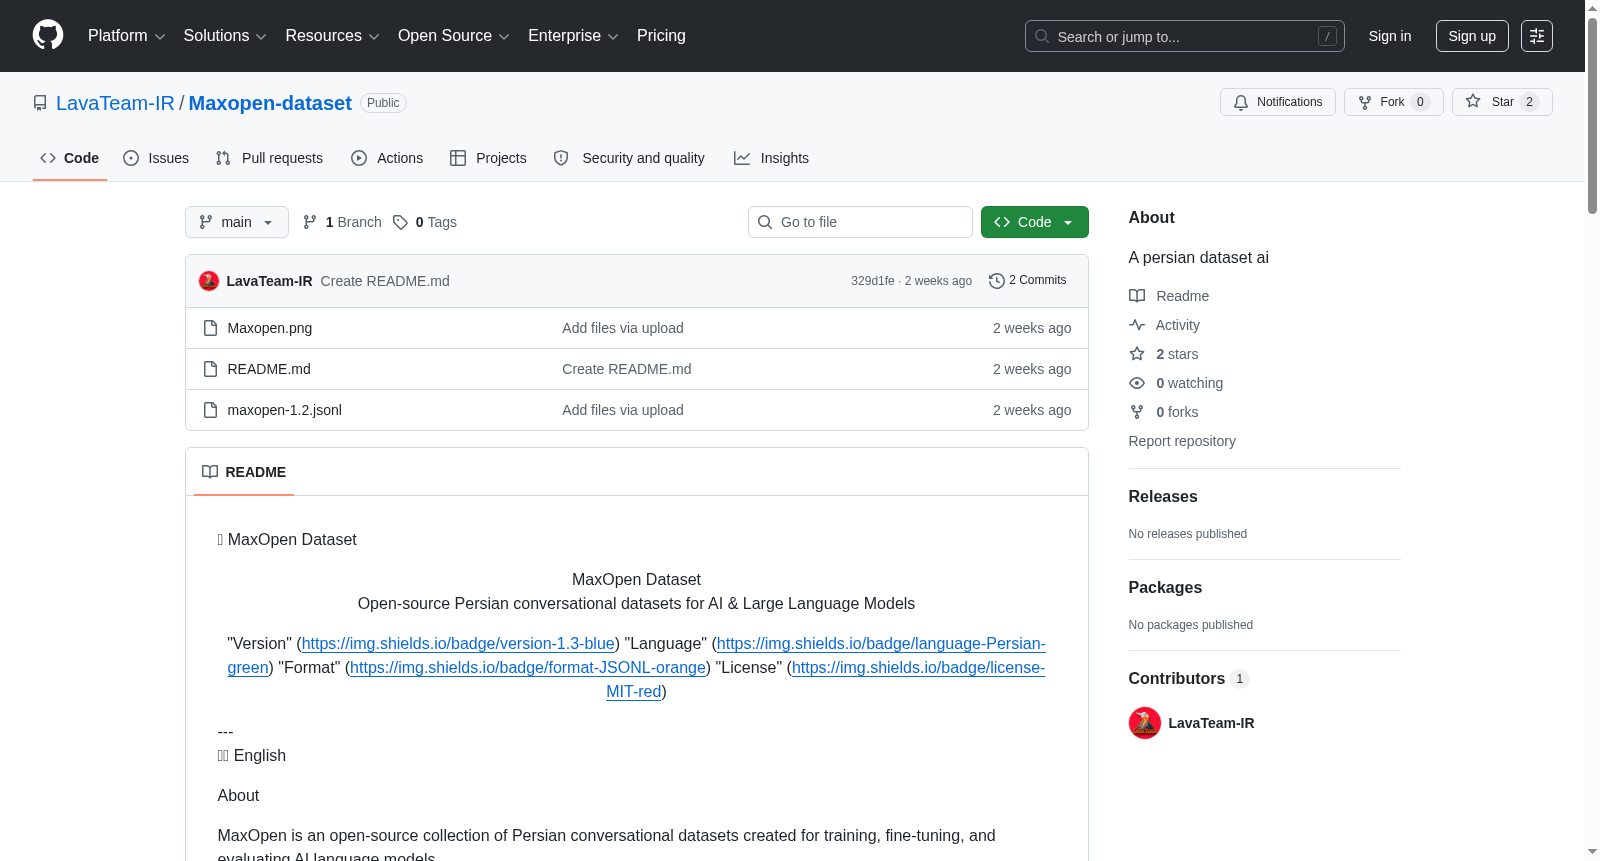The width and height of the screenshot is (1600, 861).
Task: Click the Create README.md commit message in header
Action: [385, 281]
